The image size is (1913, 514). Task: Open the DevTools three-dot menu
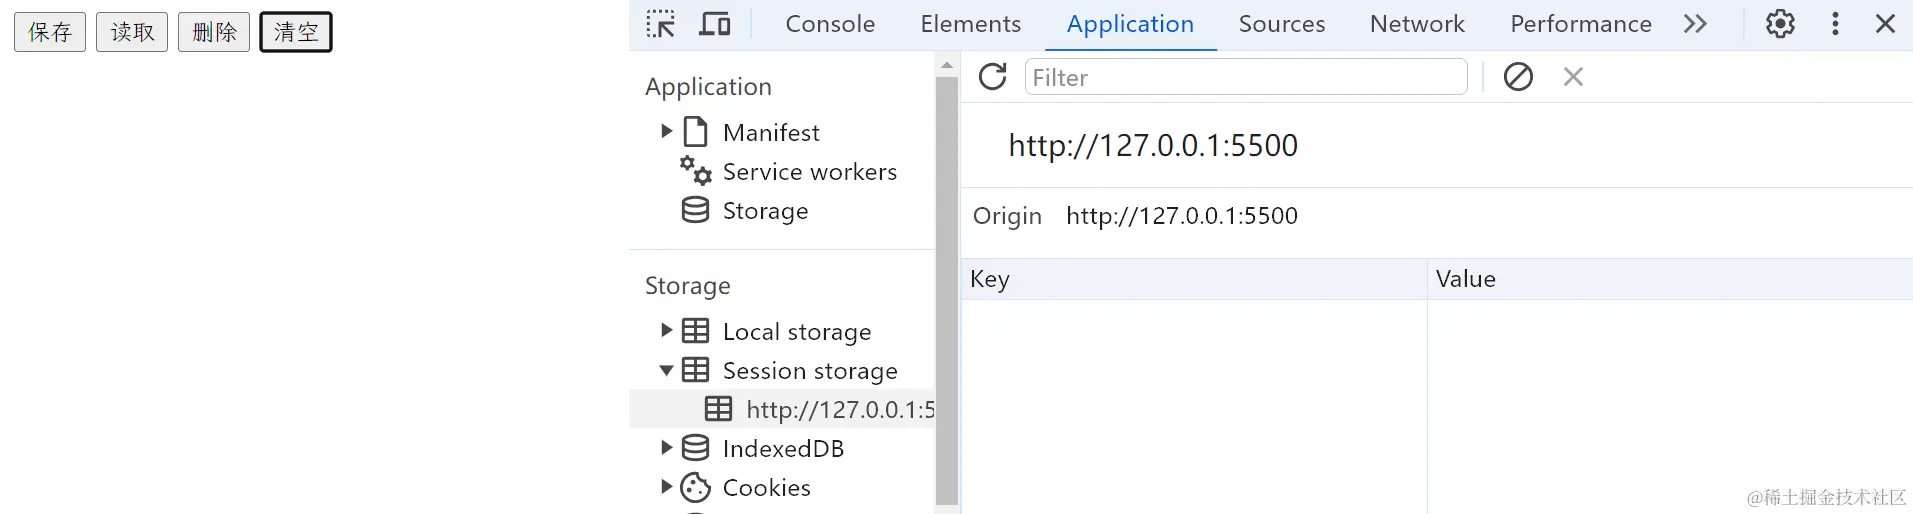(x=1835, y=24)
